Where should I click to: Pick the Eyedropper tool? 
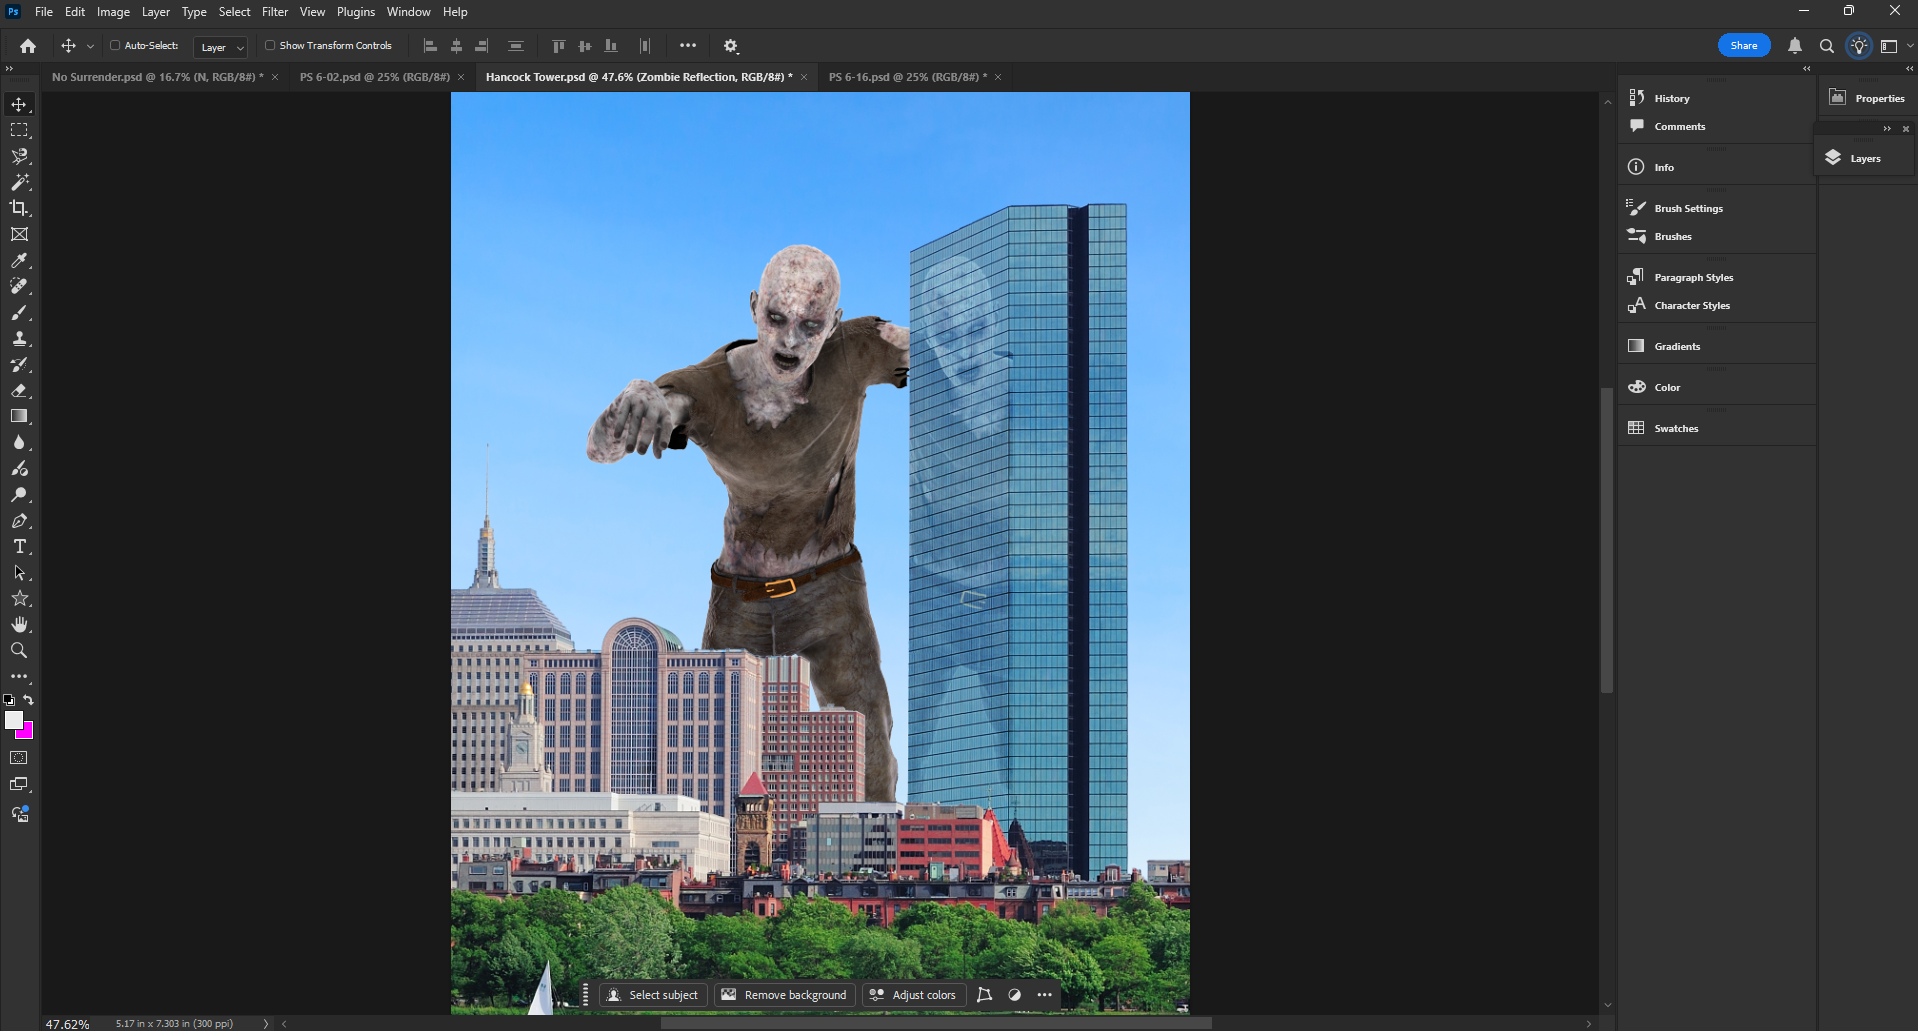pos(19,260)
